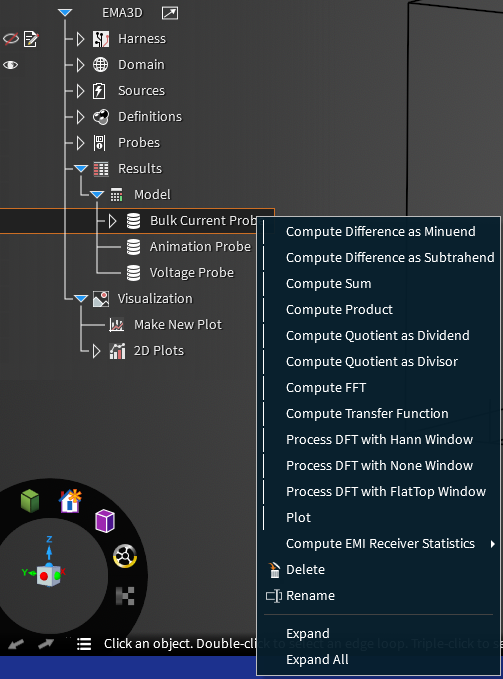Expand the Probes node

coord(81,143)
